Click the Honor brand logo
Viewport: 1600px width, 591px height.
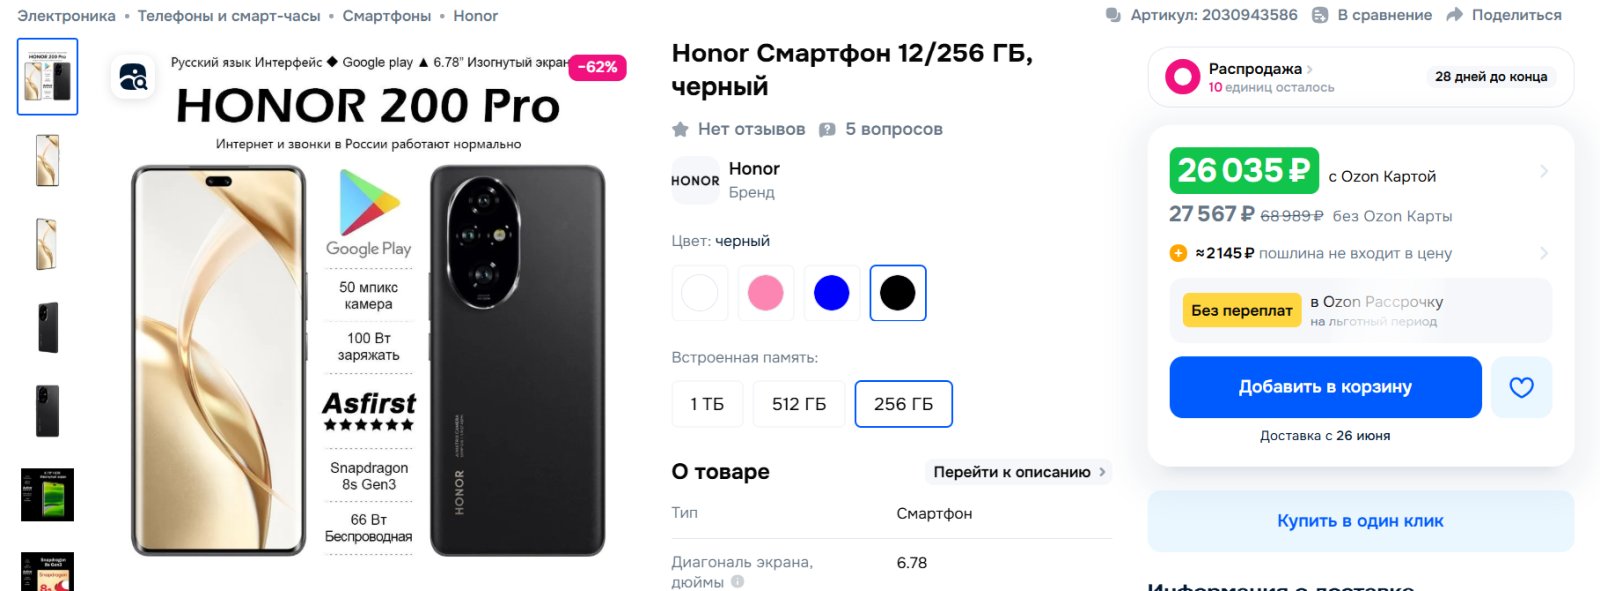pyautogui.click(x=695, y=180)
